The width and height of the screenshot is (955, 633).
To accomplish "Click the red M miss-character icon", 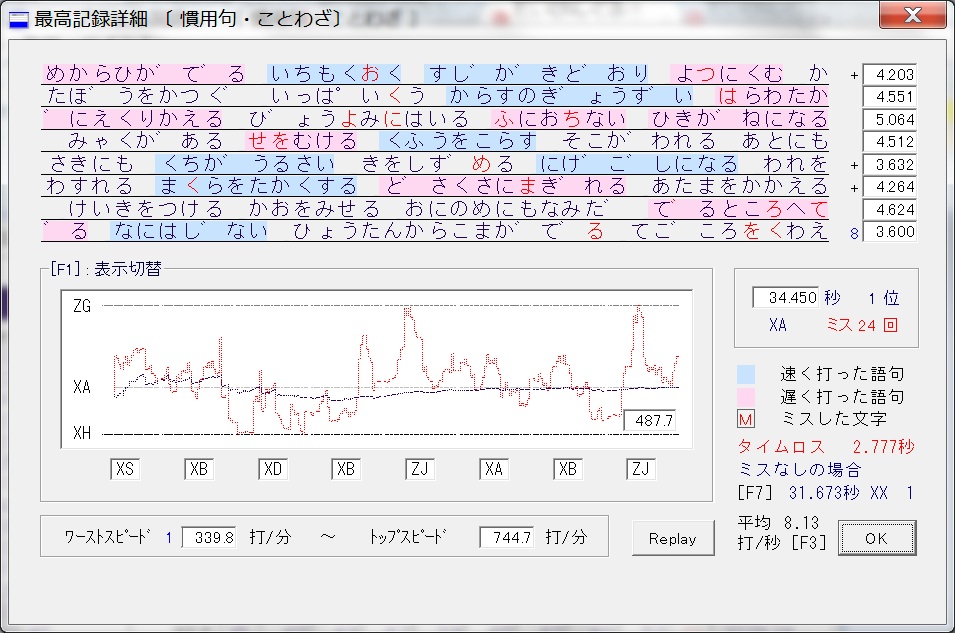I will (x=746, y=418).
